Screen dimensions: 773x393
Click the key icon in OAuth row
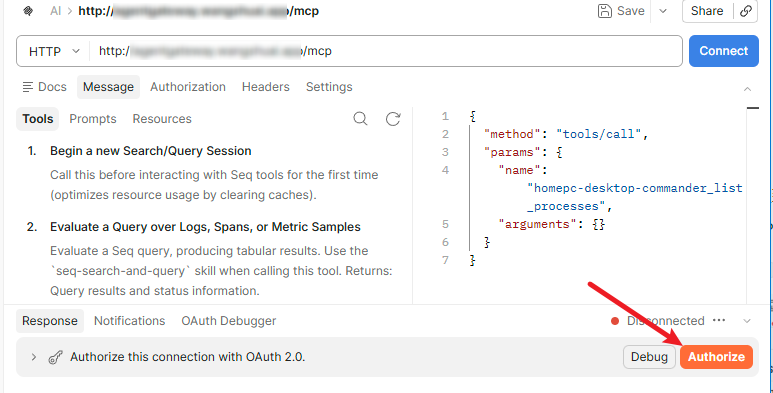coord(55,357)
